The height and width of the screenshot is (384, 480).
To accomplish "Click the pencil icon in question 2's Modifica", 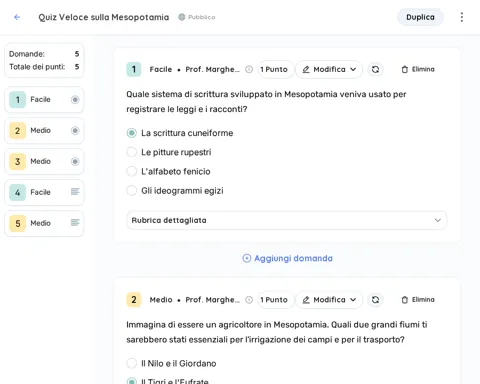I will point(306,300).
